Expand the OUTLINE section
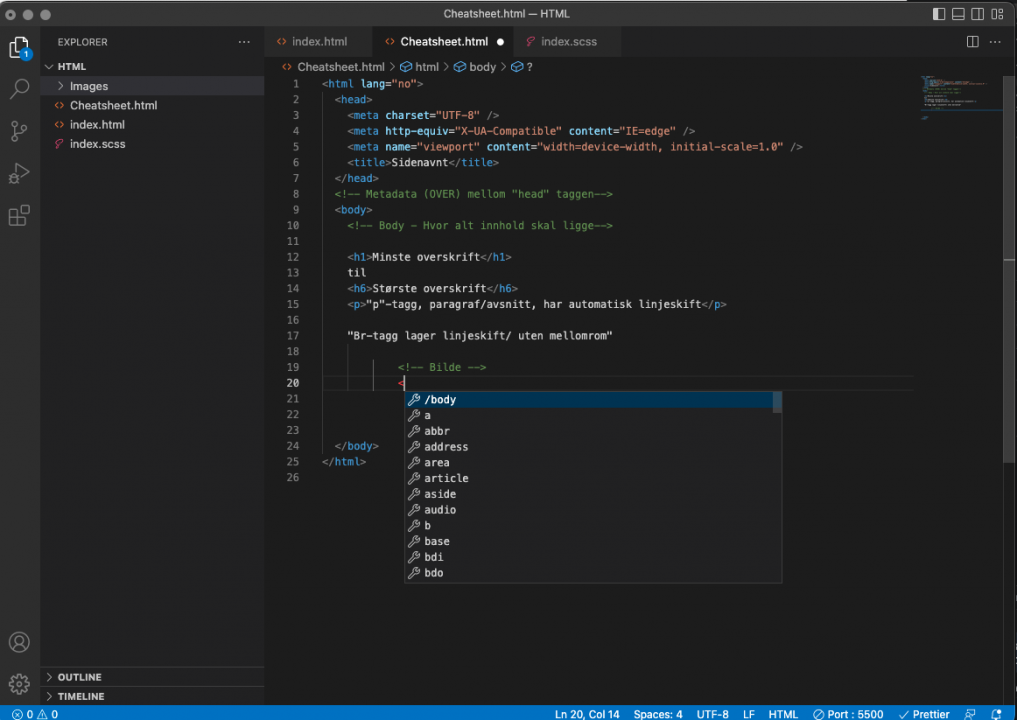The image size is (1017, 720). (79, 677)
